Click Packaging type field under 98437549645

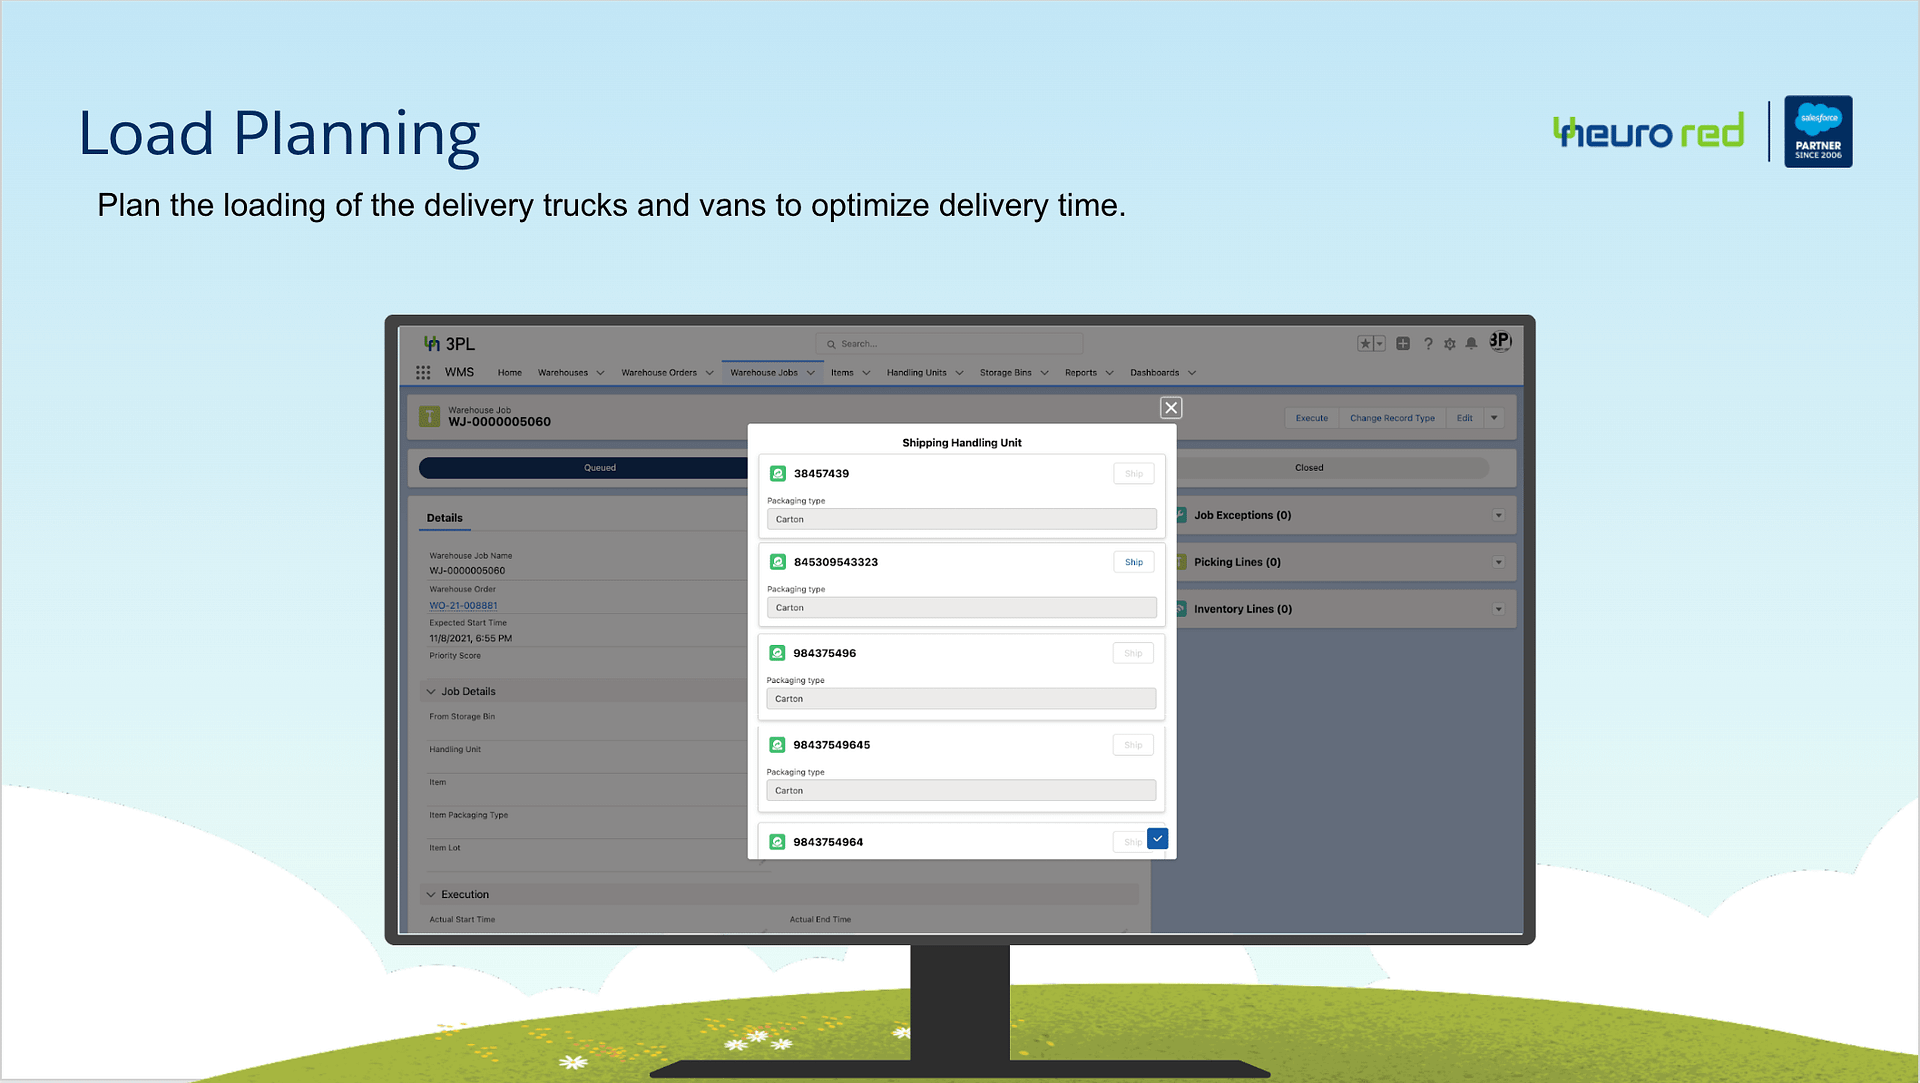tap(961, 790)
